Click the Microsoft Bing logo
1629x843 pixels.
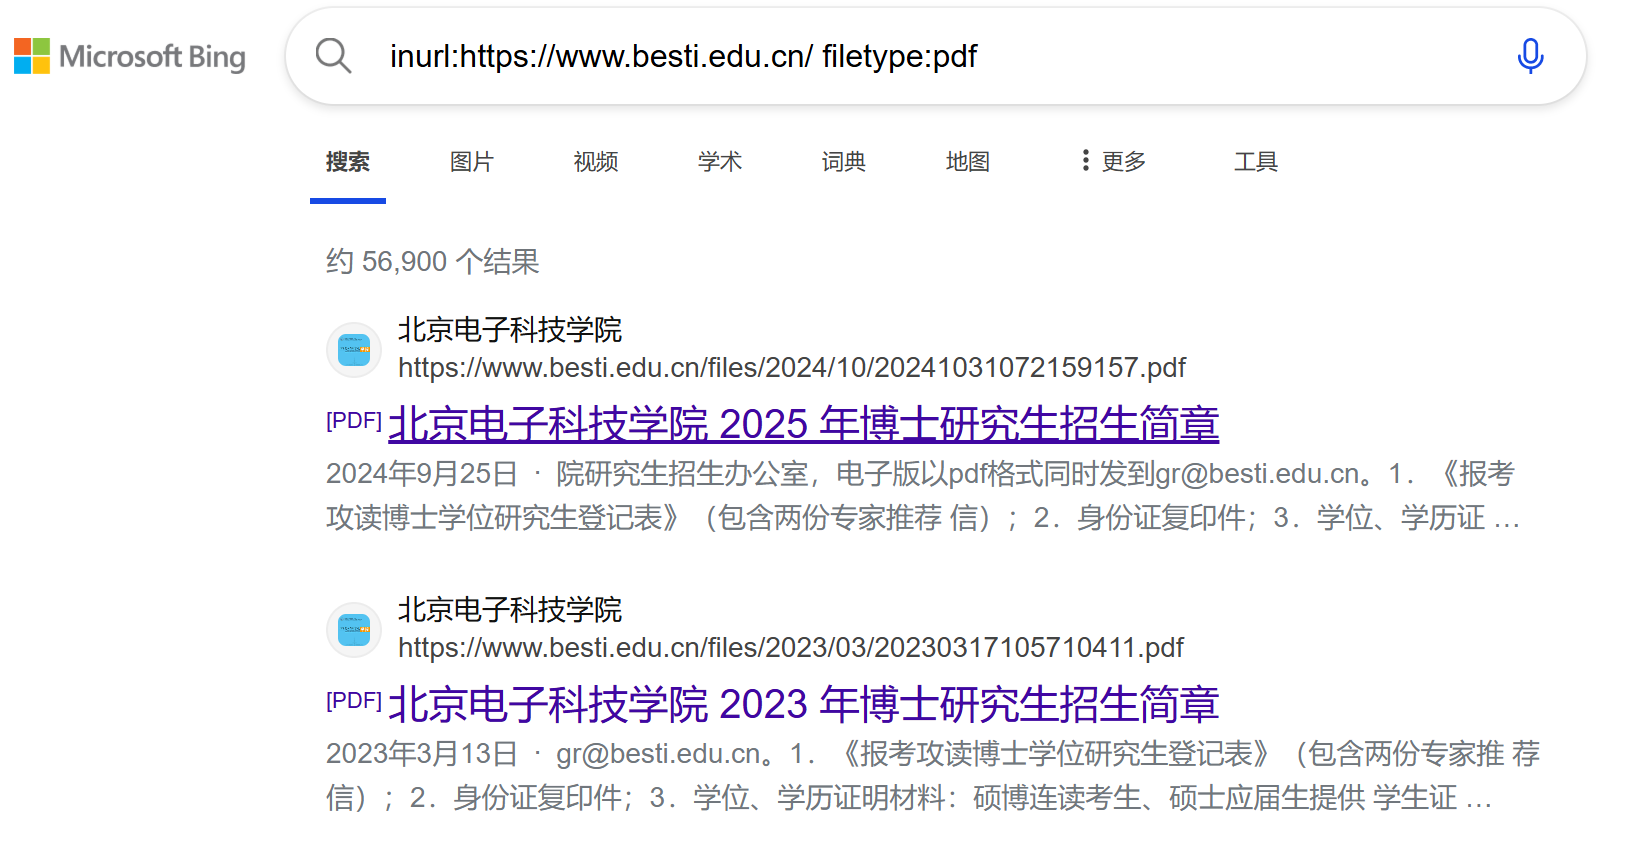[x=130, y=56]
